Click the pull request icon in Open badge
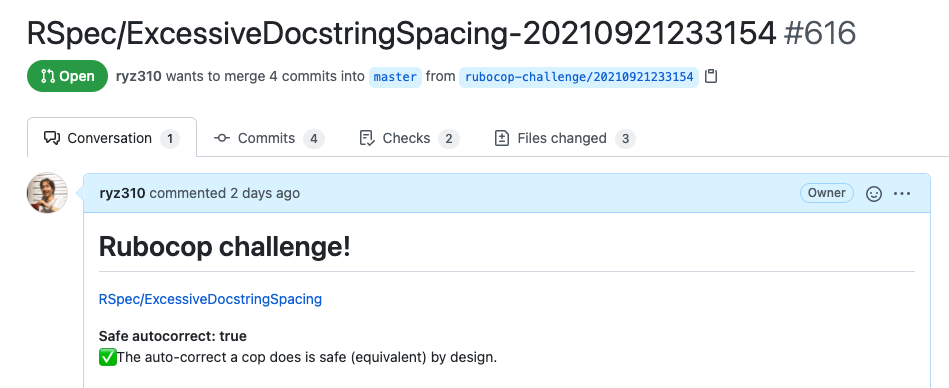 (x=48, y=76)
